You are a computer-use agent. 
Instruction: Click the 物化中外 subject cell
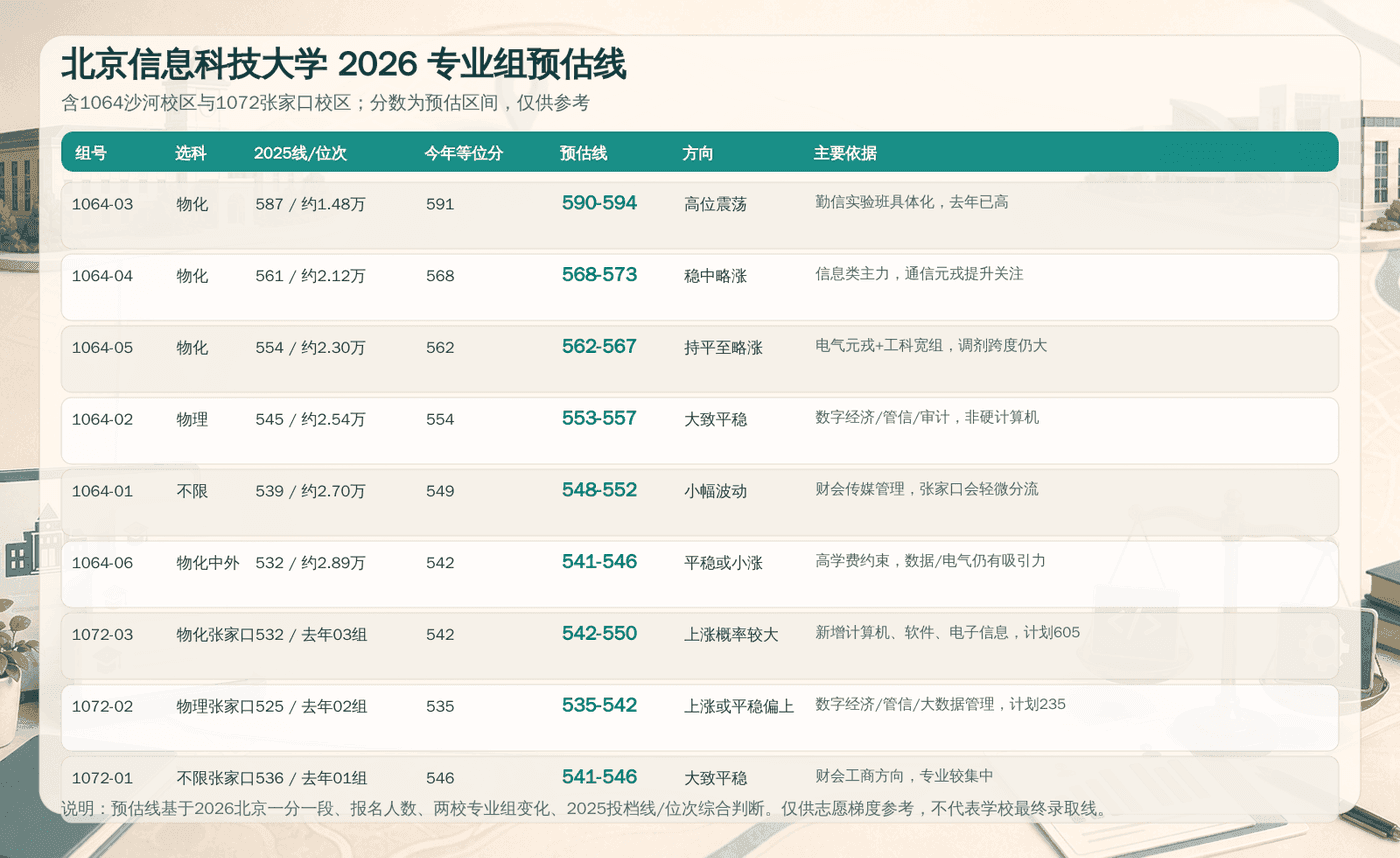click(x=208, y=563)
